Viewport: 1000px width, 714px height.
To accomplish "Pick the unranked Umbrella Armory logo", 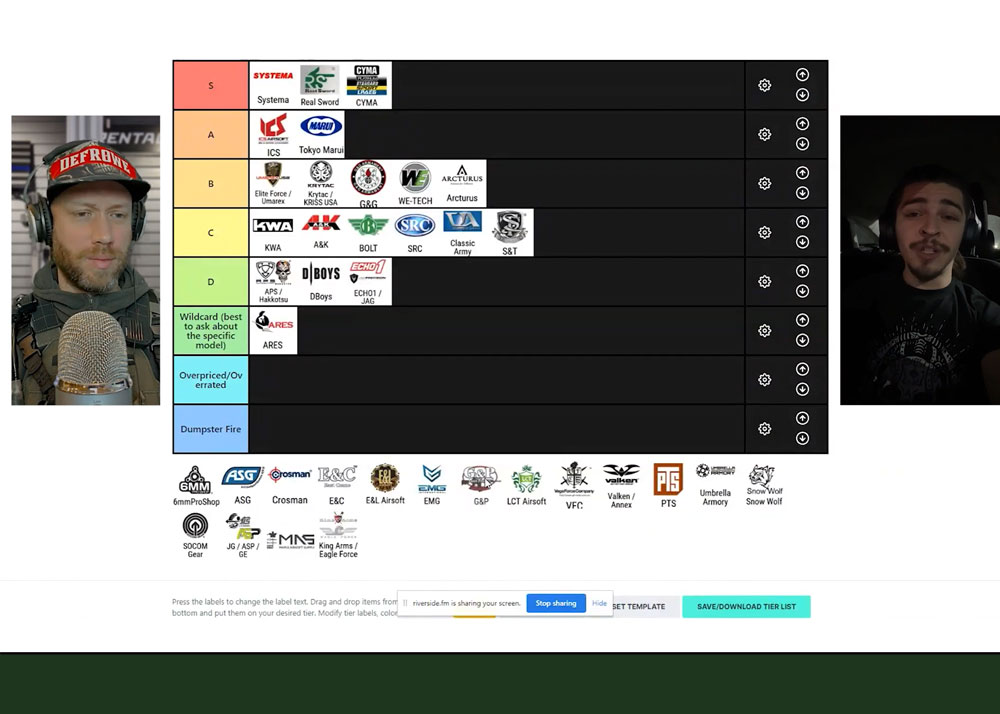I will coord(716,486).
